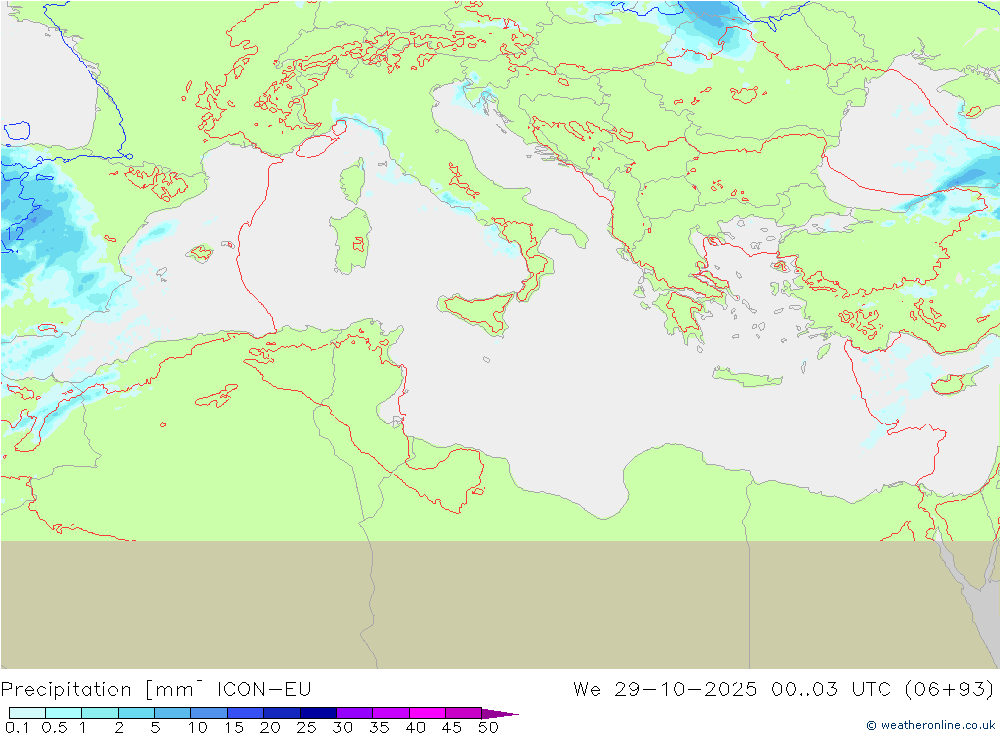Screen dimensions: 1000x733
Task: Pick the 15–20 mm blue legend swatch
Action: click(246, 713)
